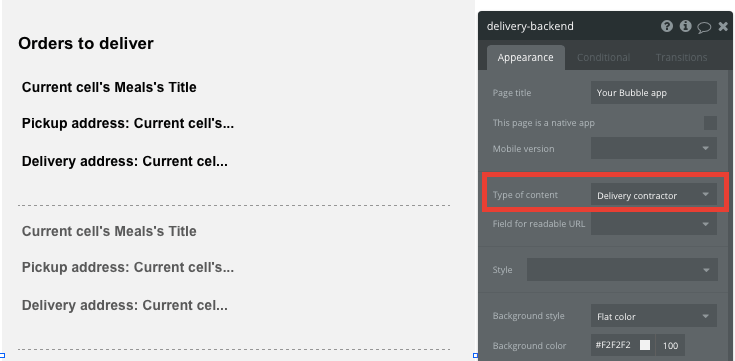Select first 'Current cell's Meals's Title' text

point(109,87)
